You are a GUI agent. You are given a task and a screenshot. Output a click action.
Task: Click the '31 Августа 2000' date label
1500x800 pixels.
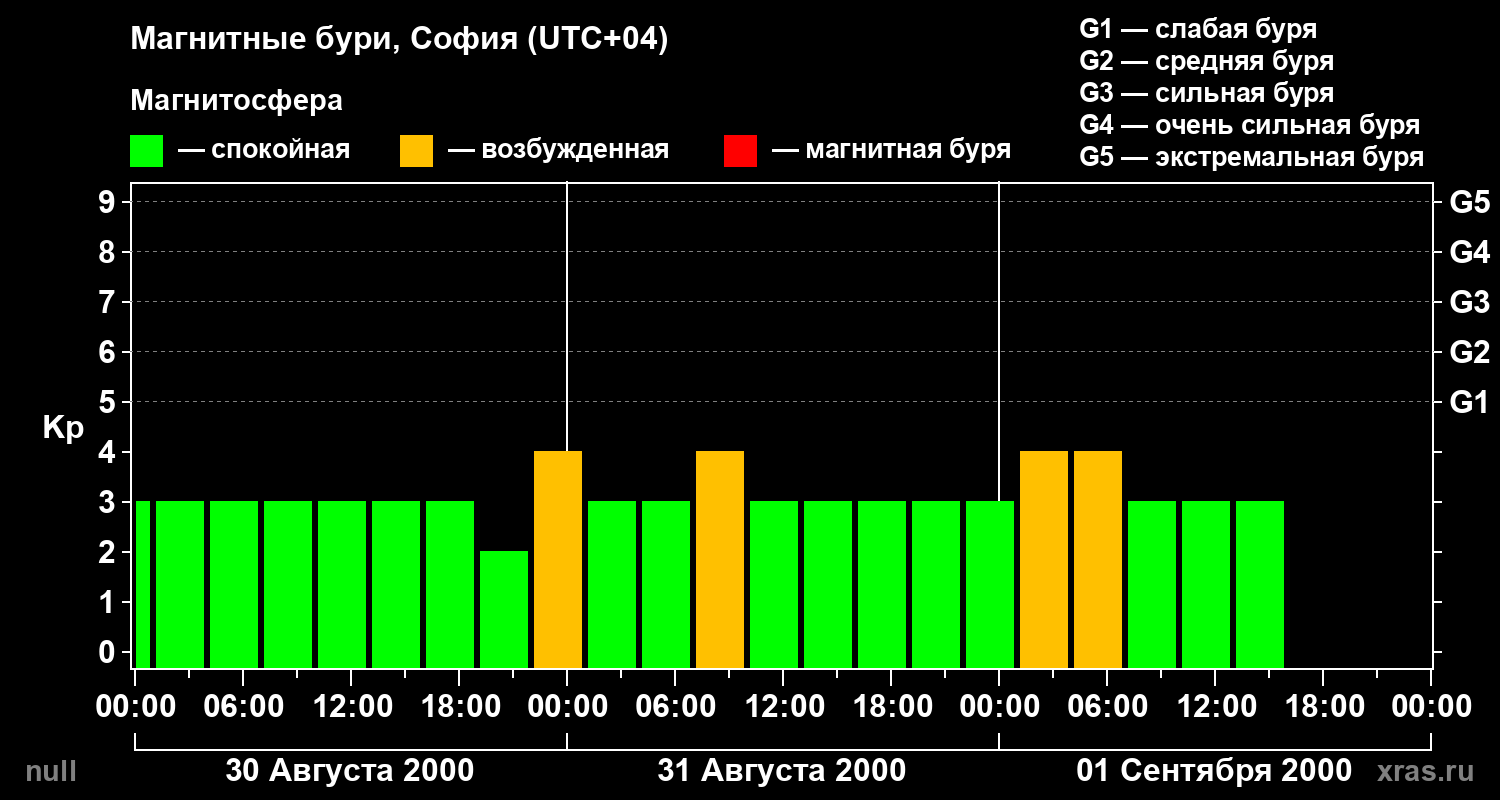pyautogui.click(x=782, y=771)
